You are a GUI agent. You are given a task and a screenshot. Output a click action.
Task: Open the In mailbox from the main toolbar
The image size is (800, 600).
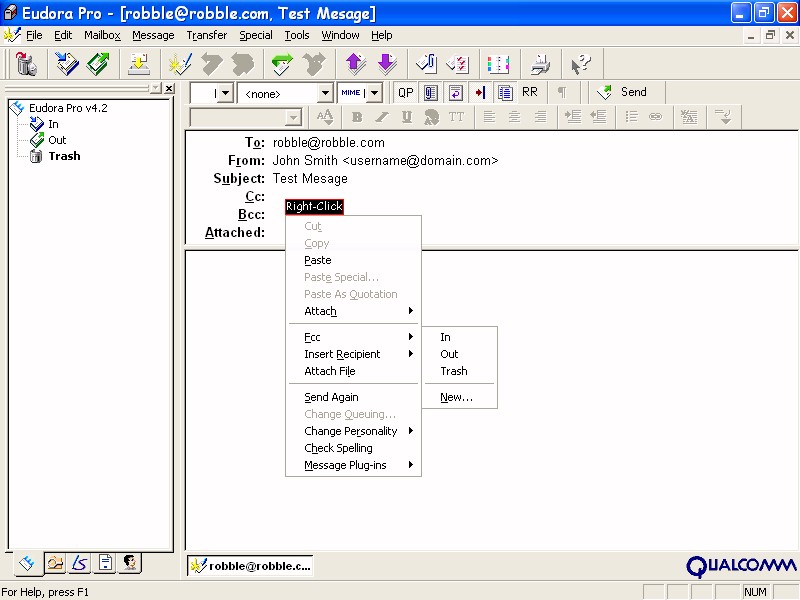tap(67, 64)
